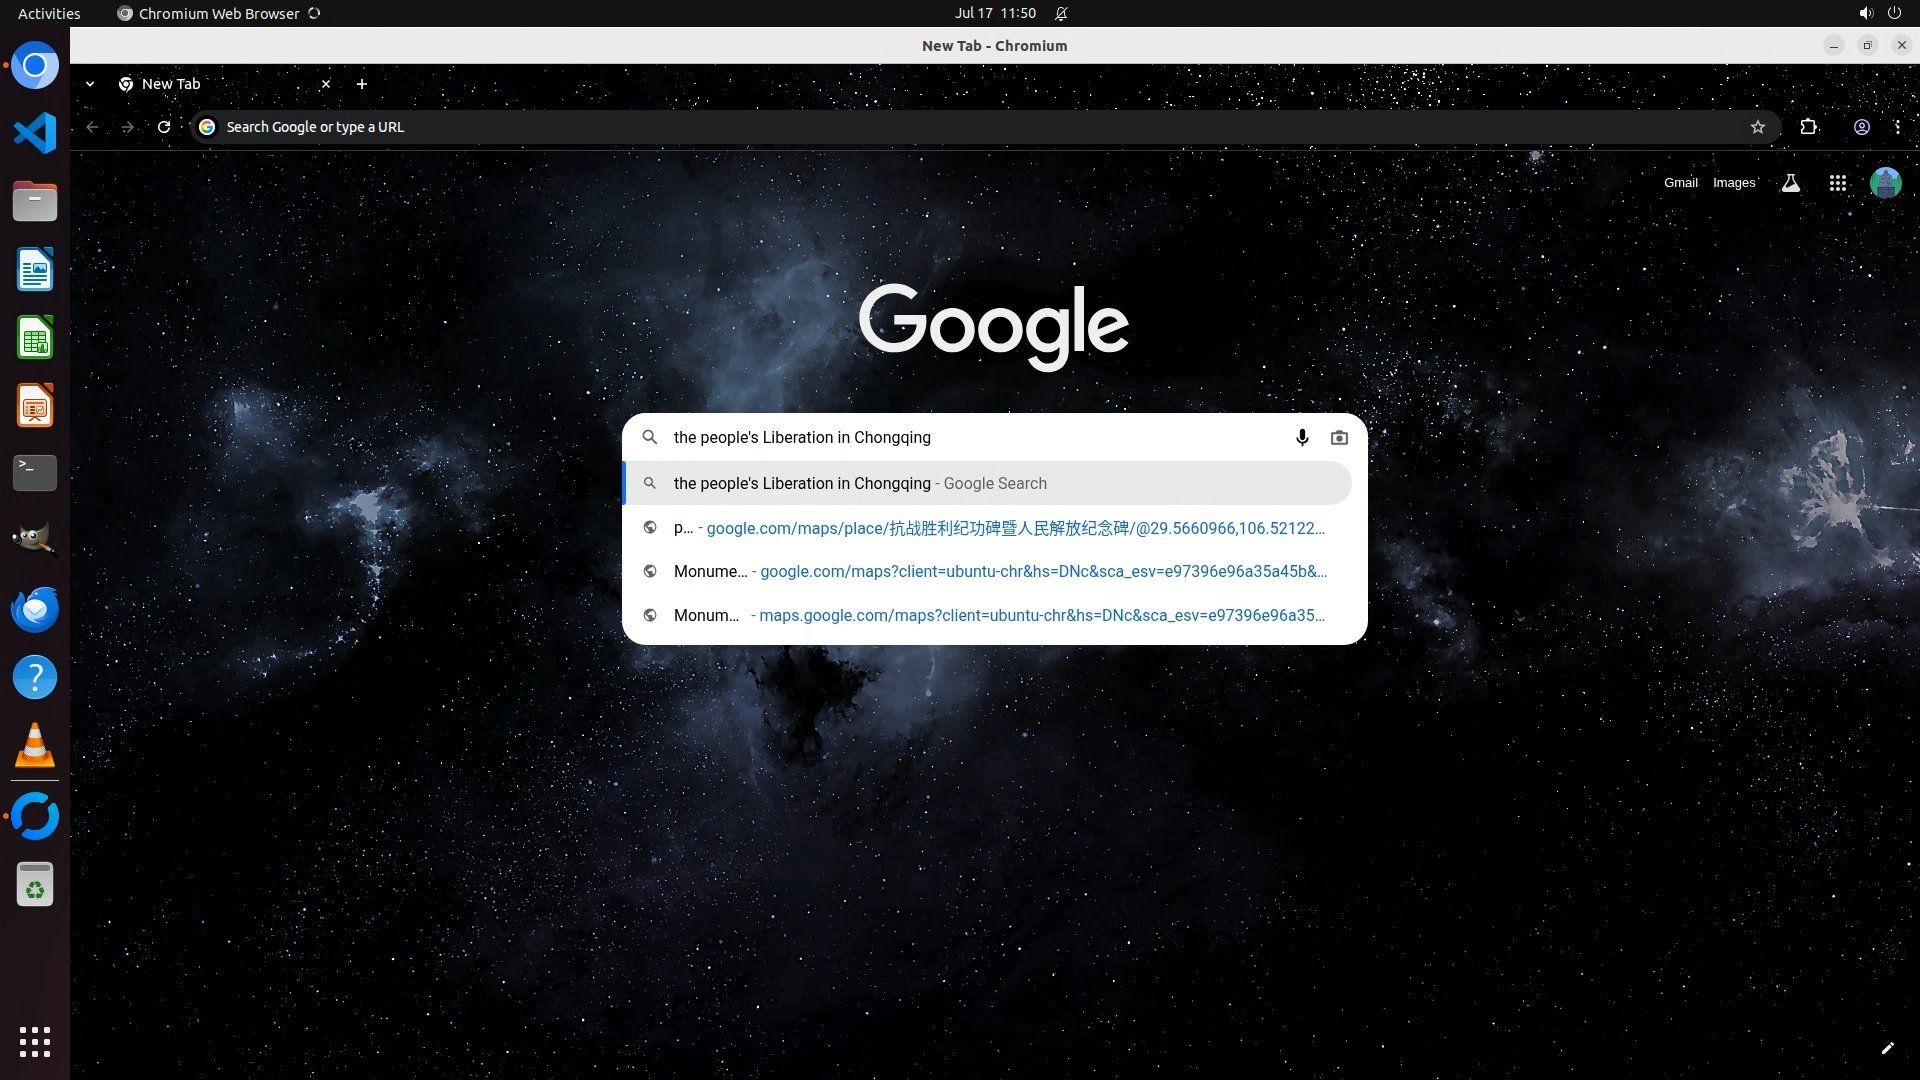Open the Activities overview
This screenshot has height=1080, width=1920.
tap(49, 13)
